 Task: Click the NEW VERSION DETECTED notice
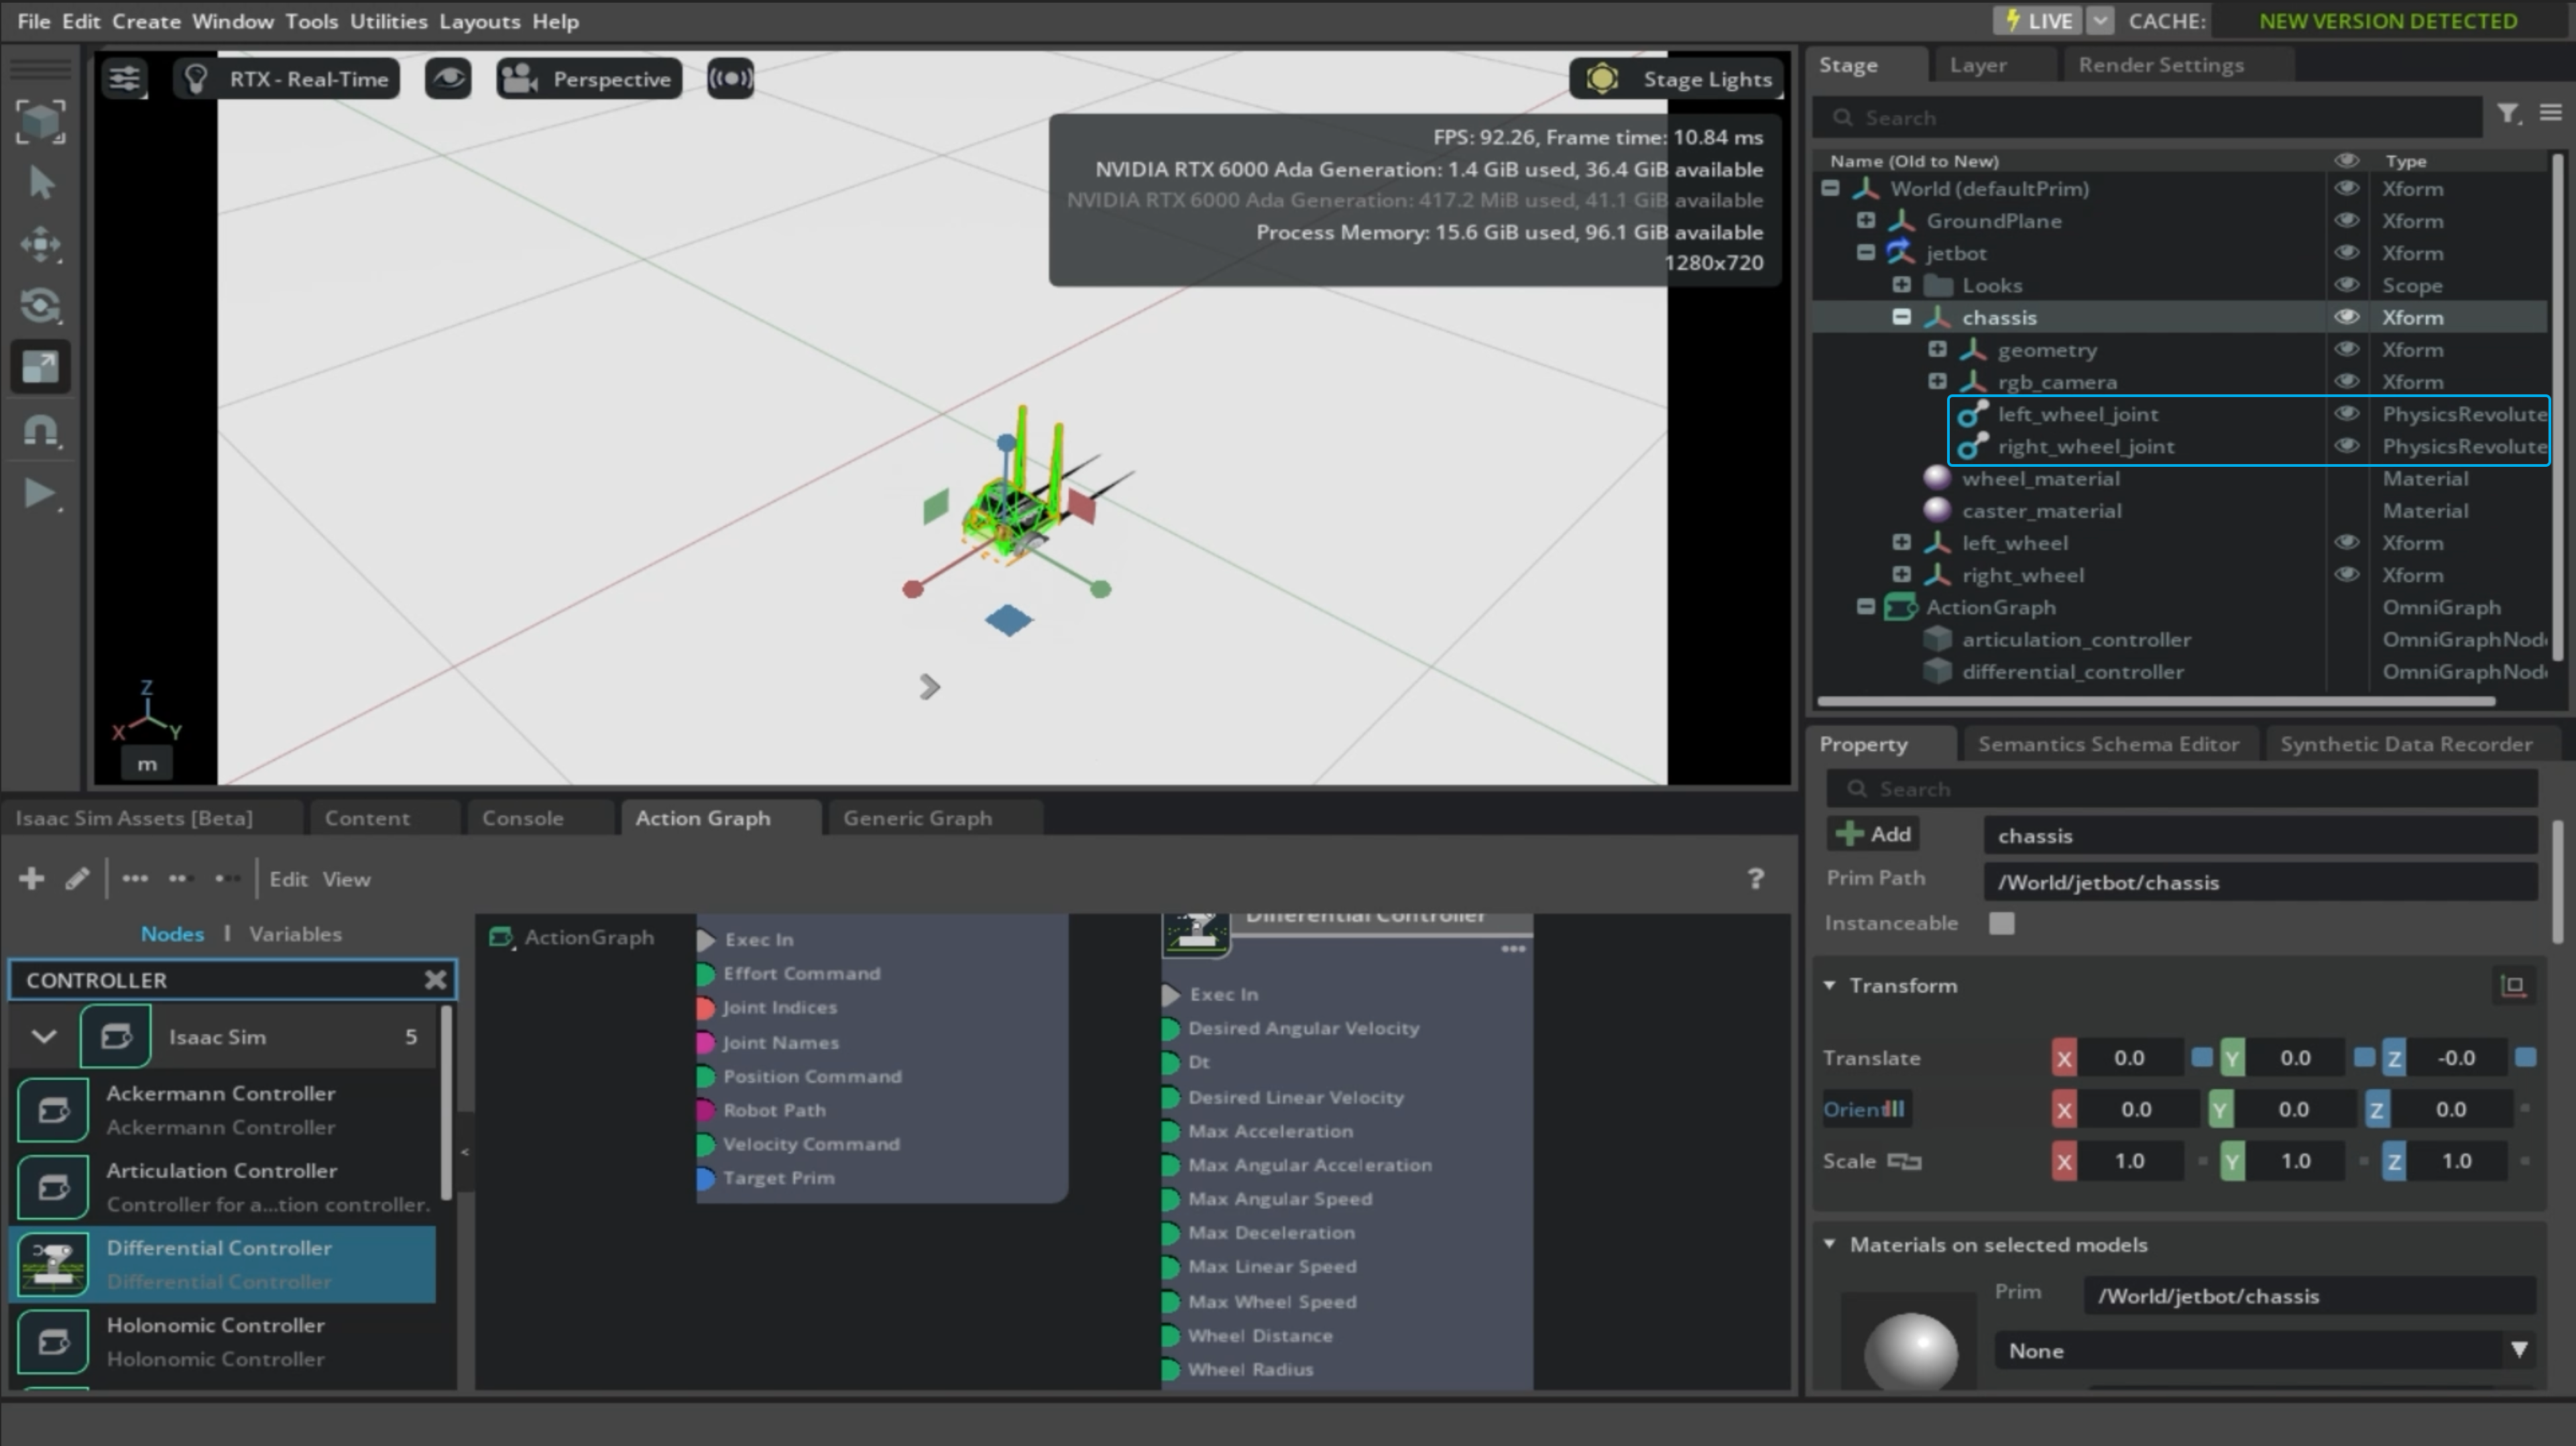[2388, 21]
